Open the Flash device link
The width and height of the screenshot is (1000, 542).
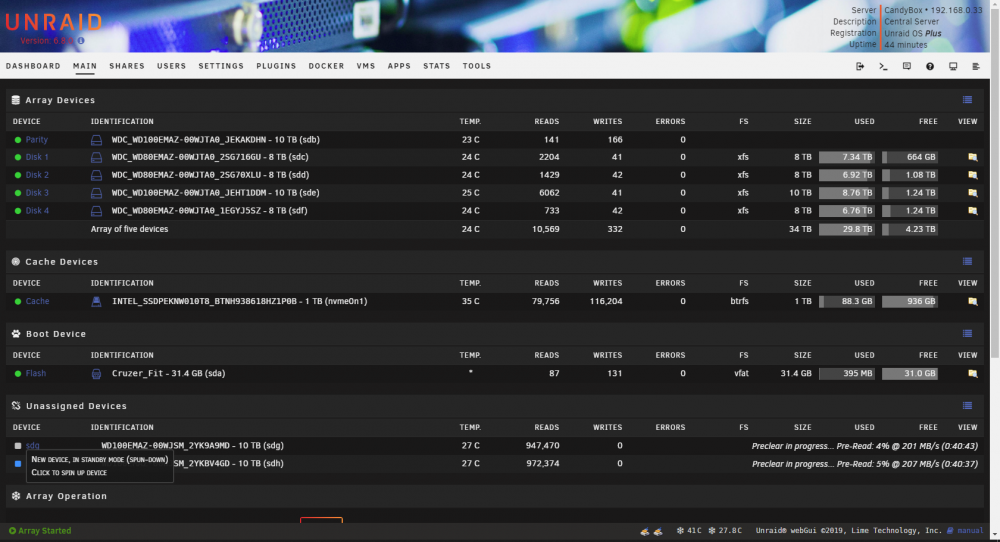tap(36, 373)
